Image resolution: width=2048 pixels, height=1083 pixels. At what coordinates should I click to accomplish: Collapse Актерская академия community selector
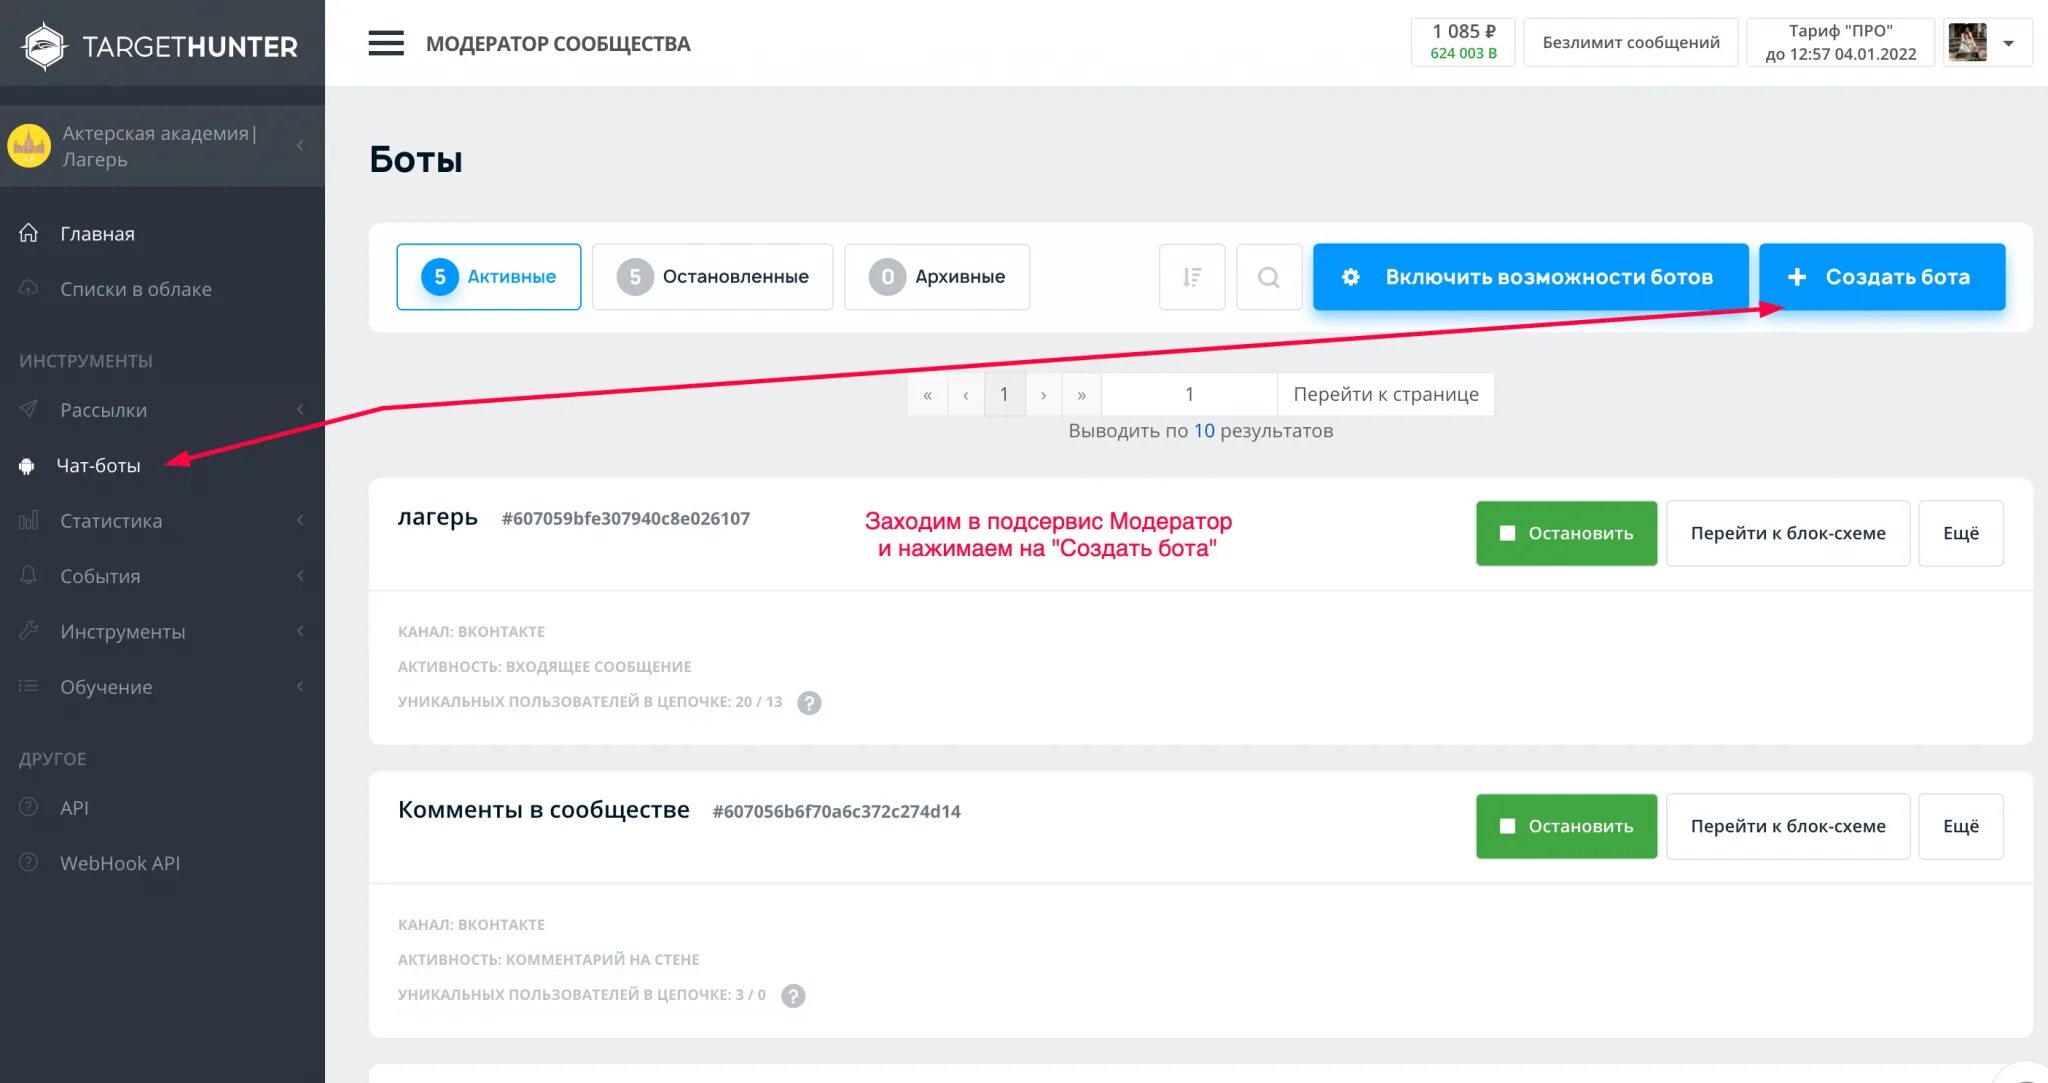click(x=300, y=146)
